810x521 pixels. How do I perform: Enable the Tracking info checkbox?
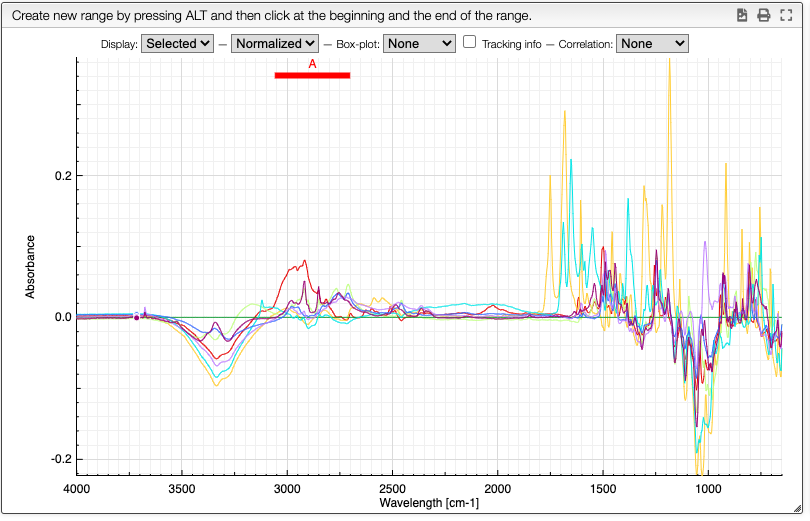tap(469, 42)
